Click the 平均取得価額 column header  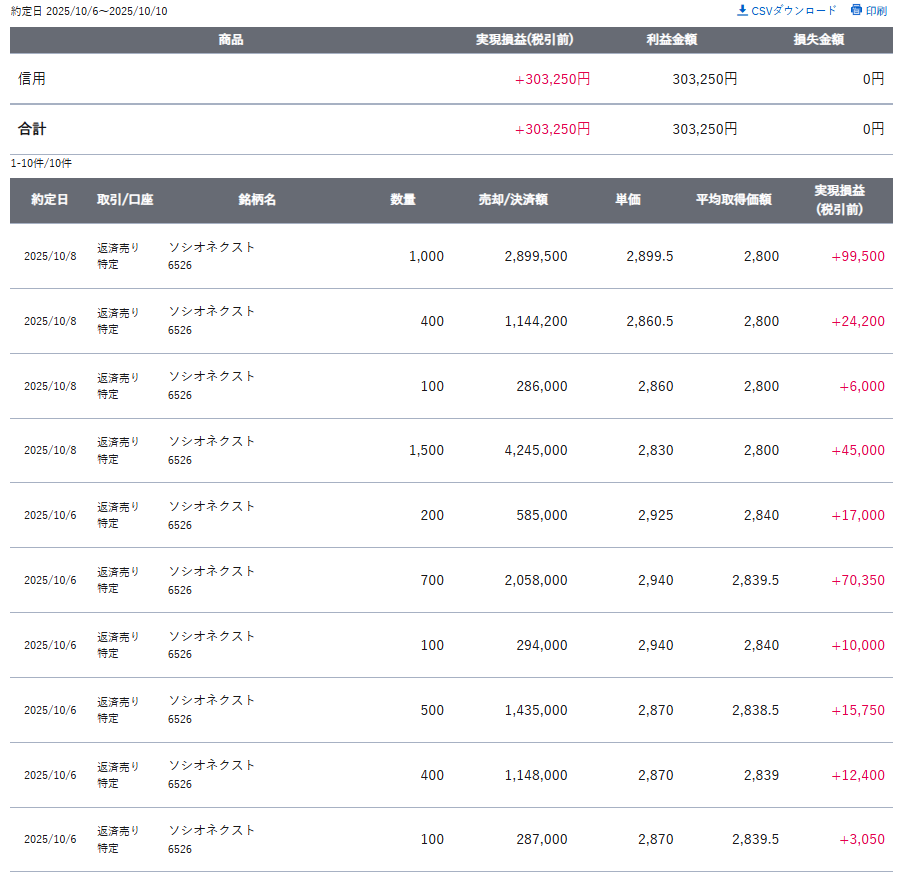click(x=734, y=200)
